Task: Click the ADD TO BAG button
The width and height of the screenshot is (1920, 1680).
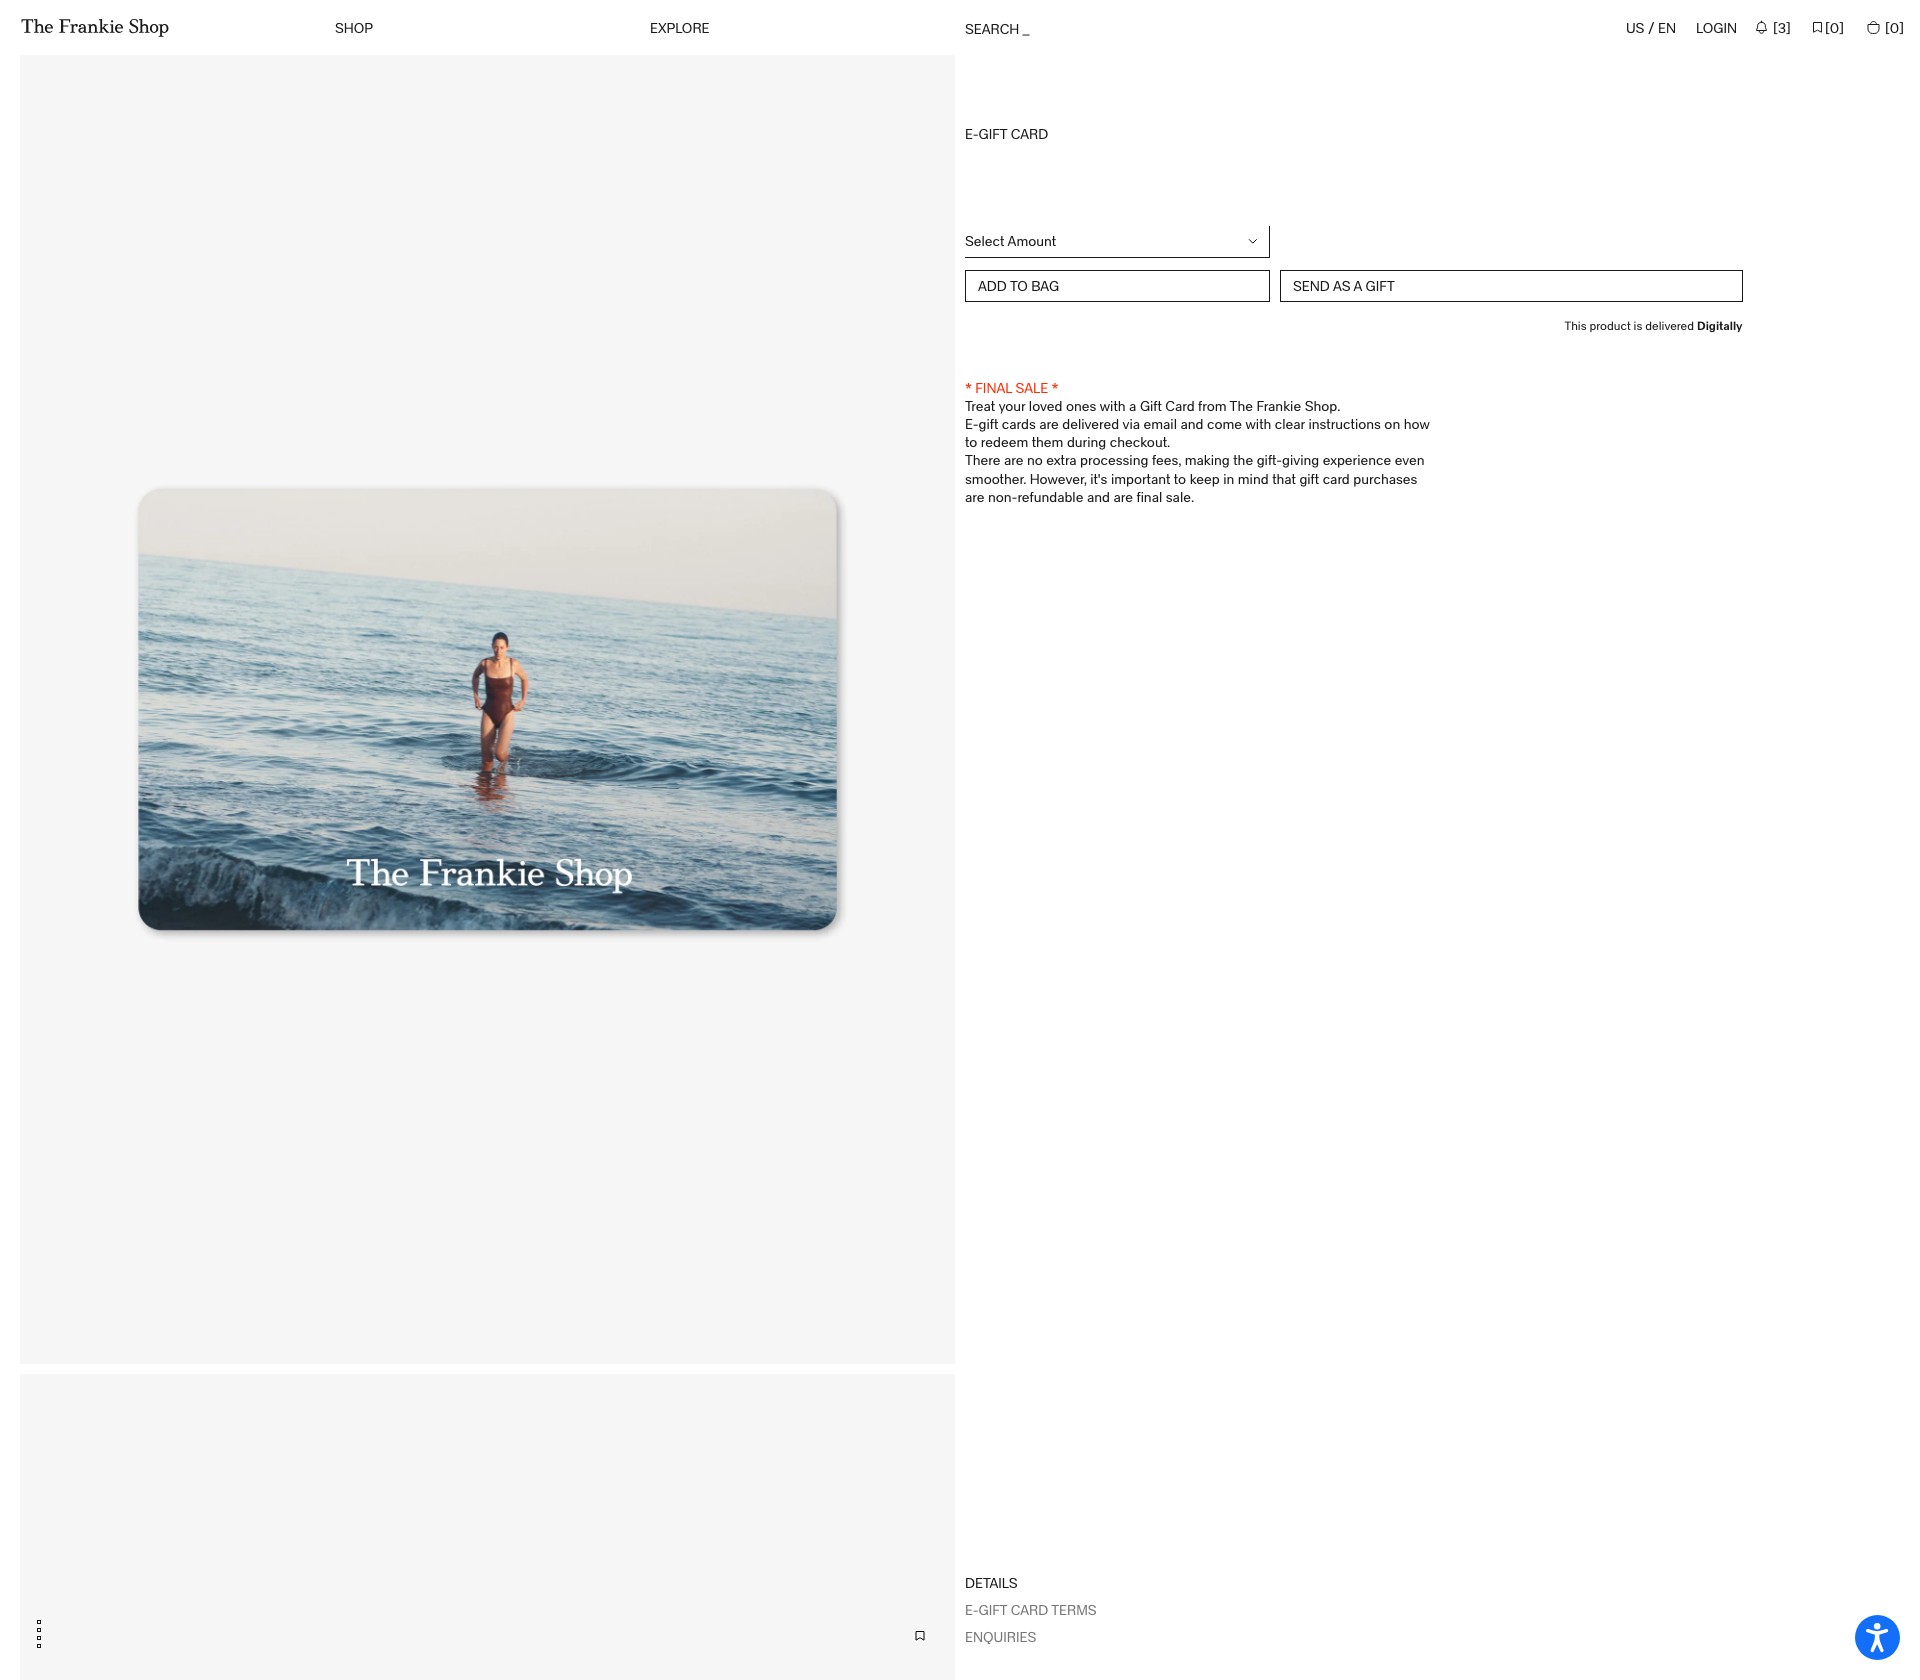Action: coord(1117,286)
